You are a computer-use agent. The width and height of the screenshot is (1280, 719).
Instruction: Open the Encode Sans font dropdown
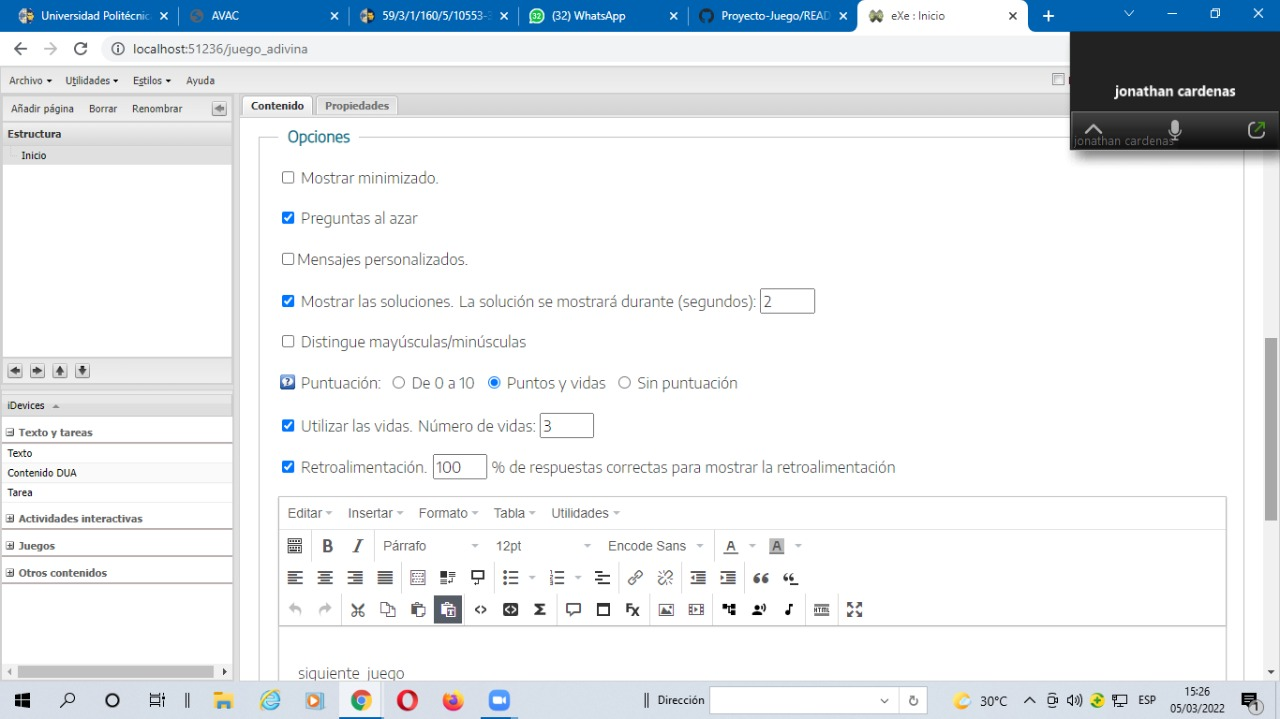coord(656,546)
